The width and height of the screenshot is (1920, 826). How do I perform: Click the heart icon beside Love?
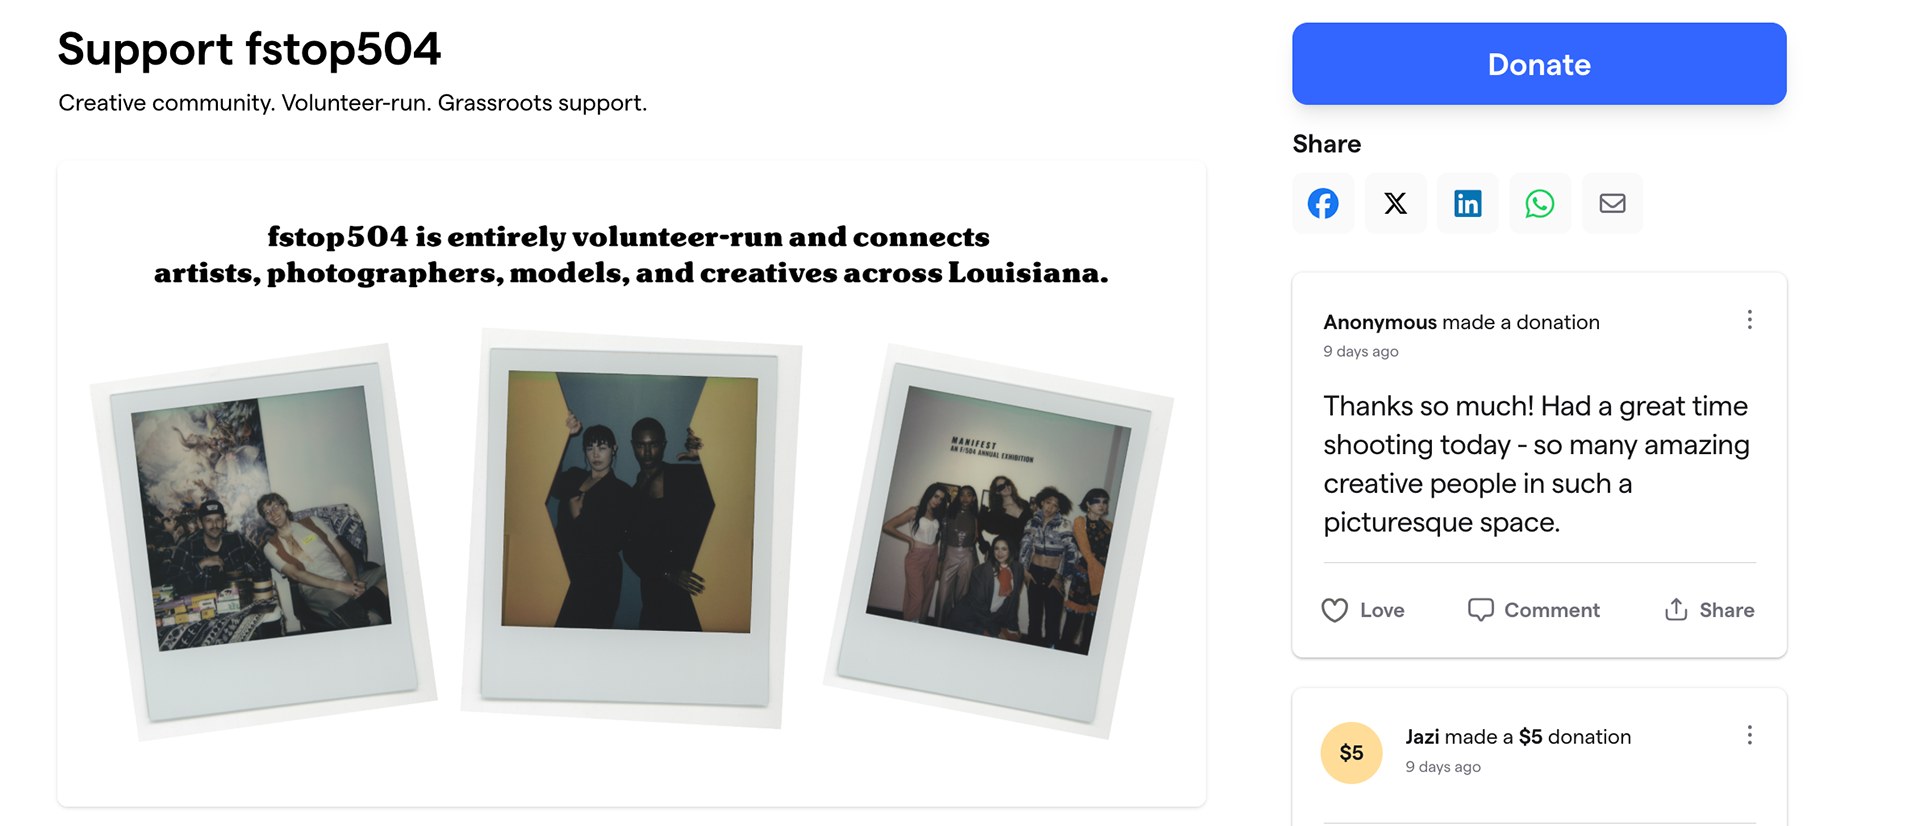[1335, 610]
